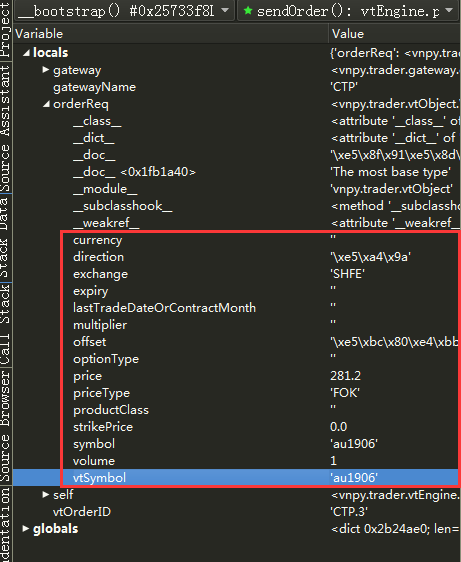Click the 'FOK' priceType value
The width and height of the screenshot is (461, 562).
(345, 393)
